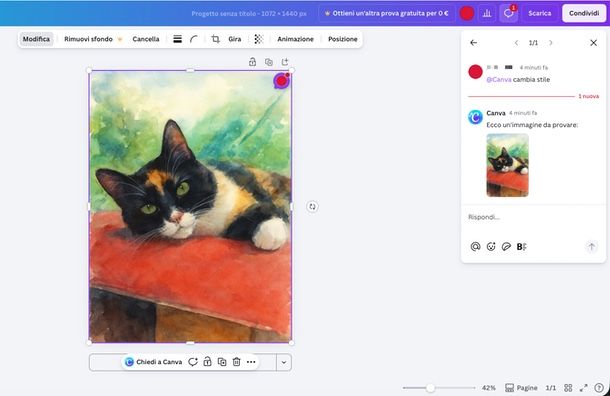The width and height of the screenshot is (610, 396).
Task: Expand the dropdown chevron below canvas
Action: tap(284, 362)
